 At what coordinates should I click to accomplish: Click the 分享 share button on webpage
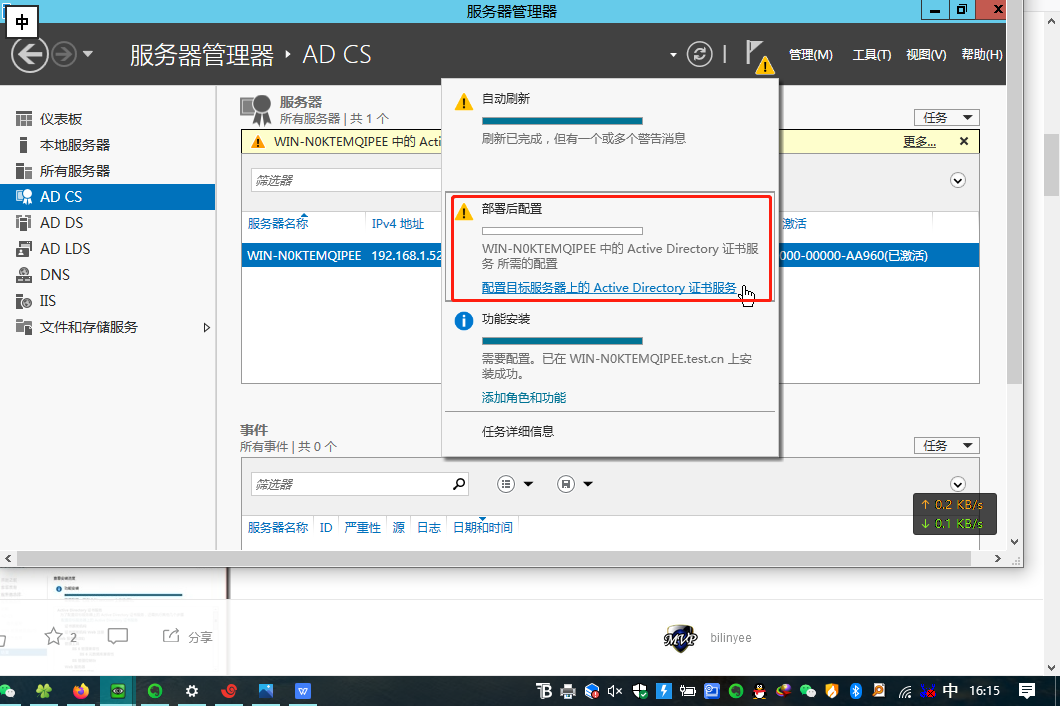point(187,636)
